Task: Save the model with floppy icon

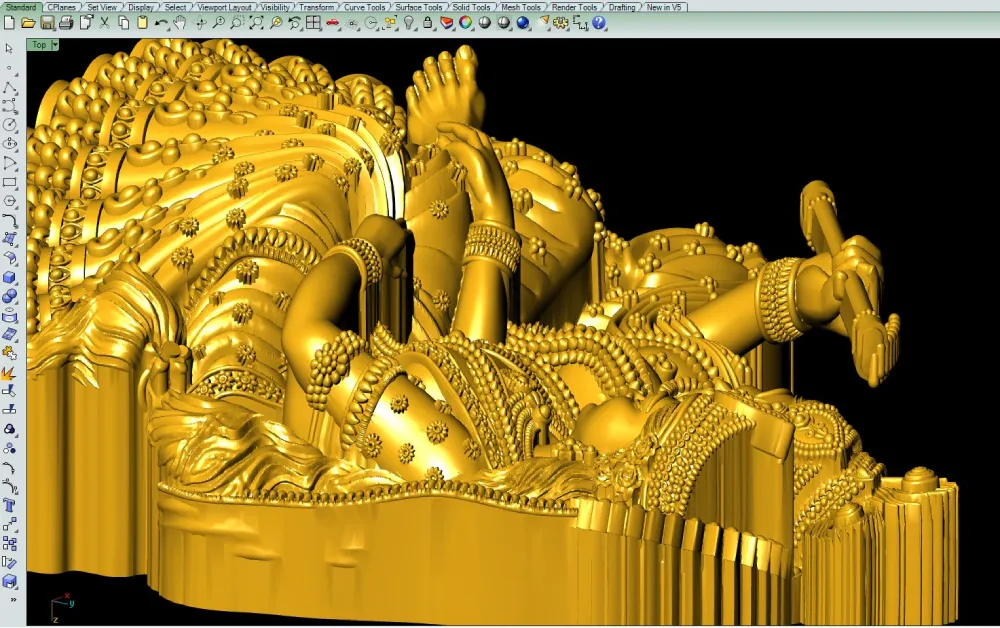Action: [x=47, y=23]
